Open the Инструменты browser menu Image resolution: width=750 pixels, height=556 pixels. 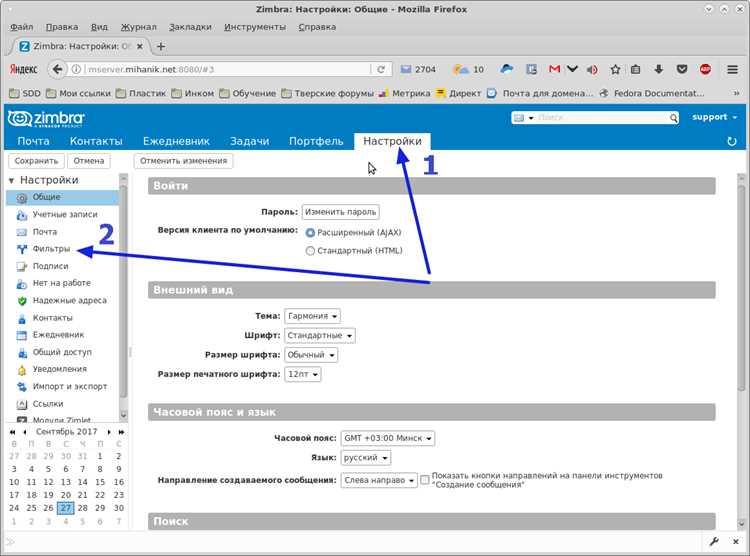(255, 27)
